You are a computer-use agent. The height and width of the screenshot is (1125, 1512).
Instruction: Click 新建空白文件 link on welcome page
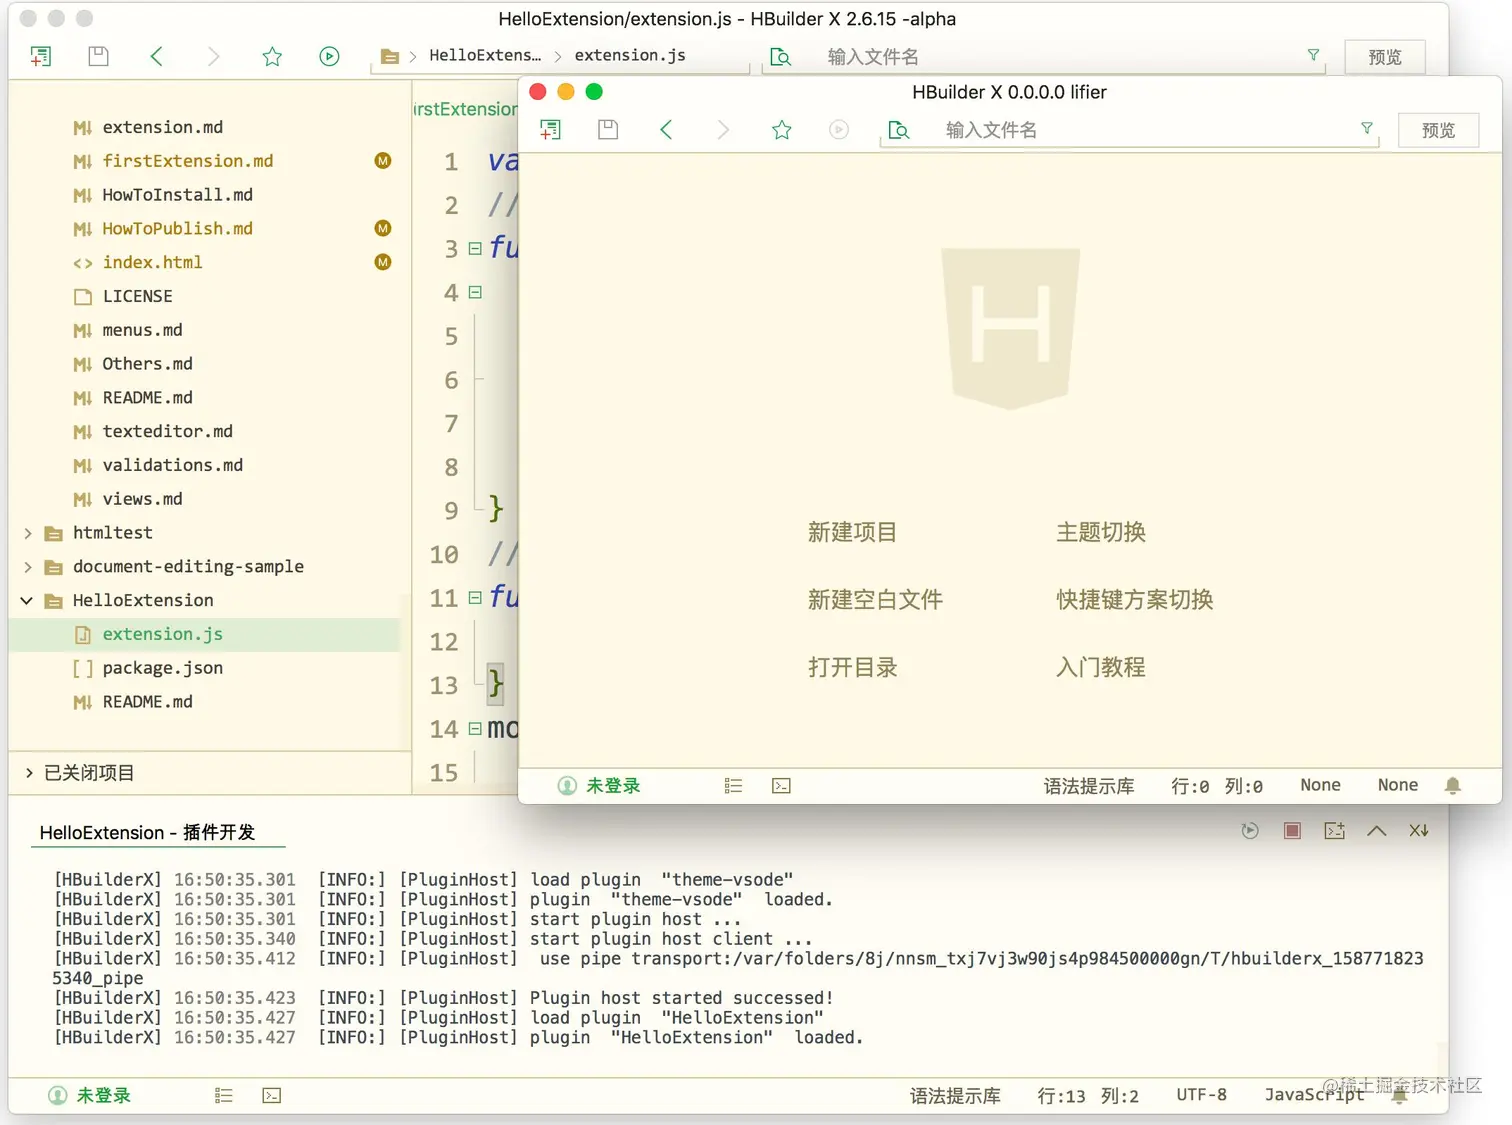875,599
